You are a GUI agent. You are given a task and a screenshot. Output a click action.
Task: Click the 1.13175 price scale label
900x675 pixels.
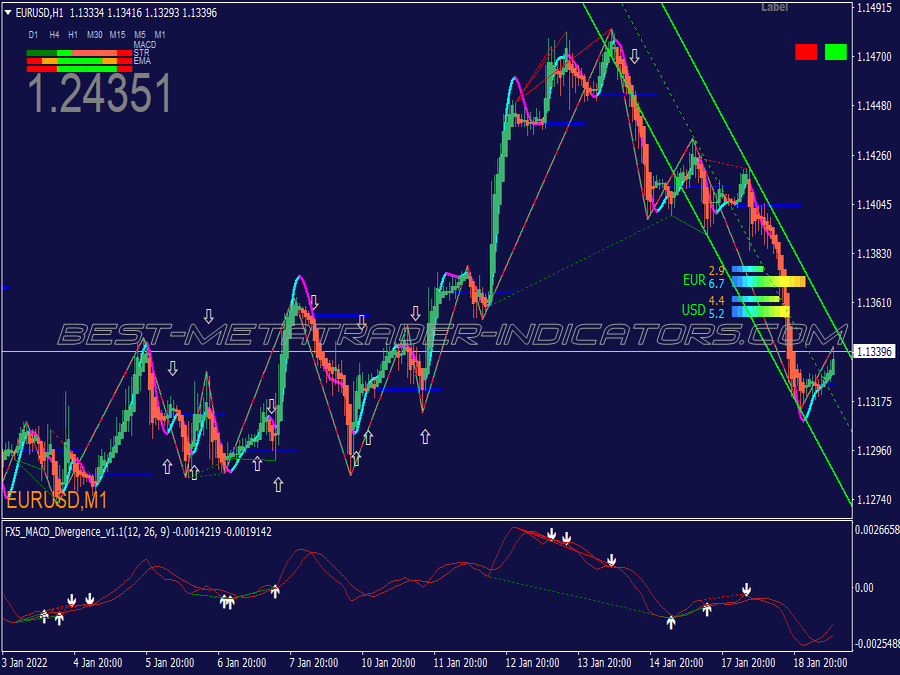pos(874,402)
